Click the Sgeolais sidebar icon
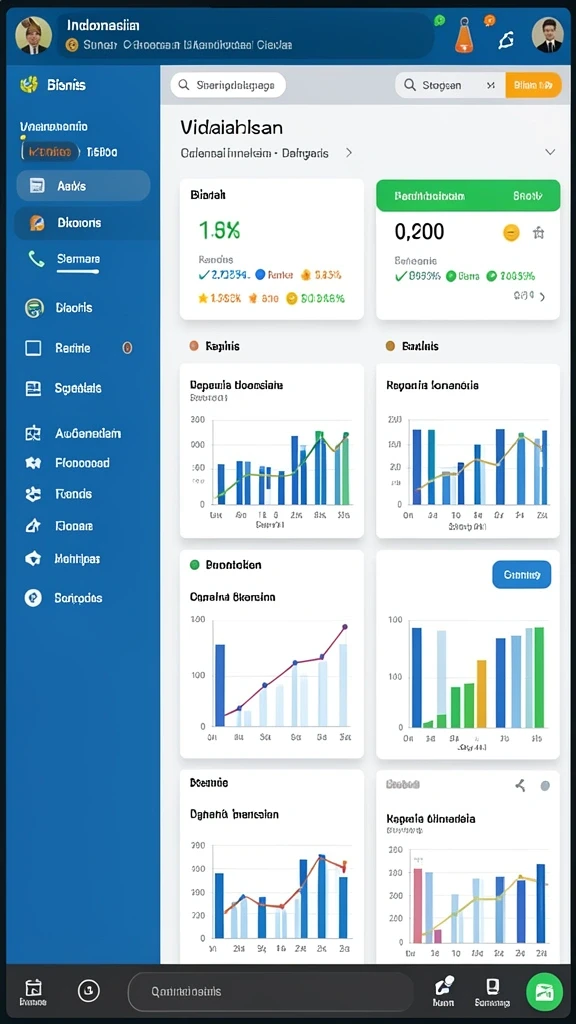This screenshot has height=1024, width=576. pyautogui.click(x=33, y=389)
